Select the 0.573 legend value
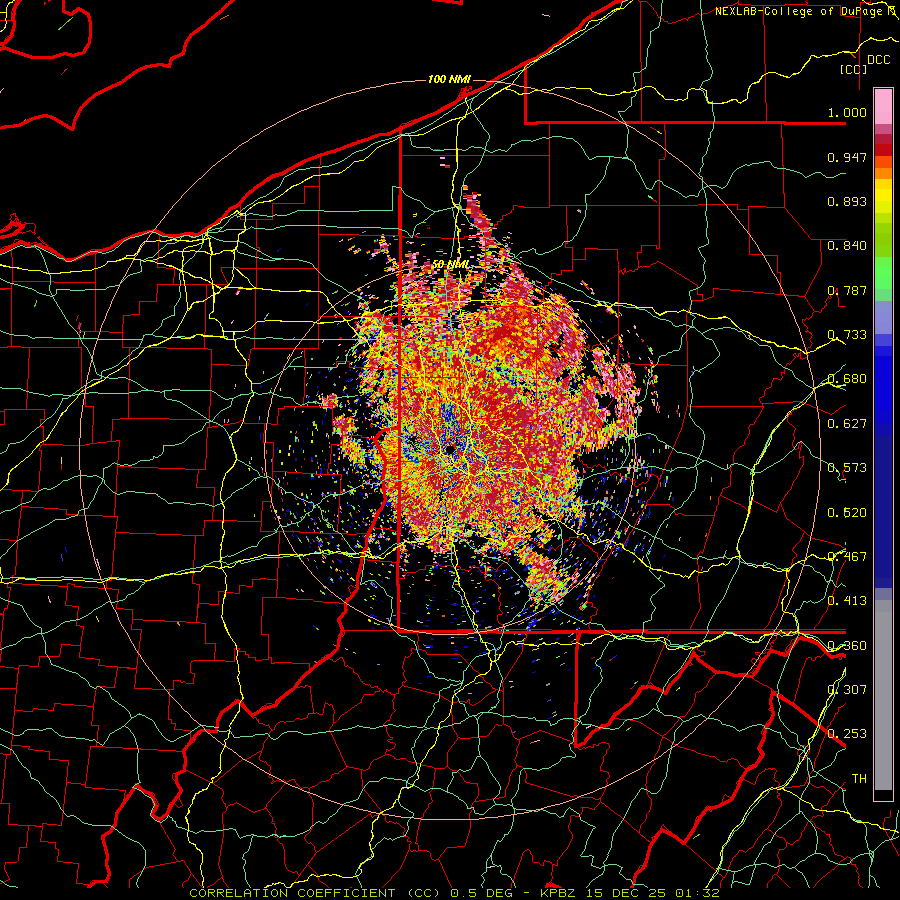The width and height of the screenshot is (900, 900). [847, 468]
